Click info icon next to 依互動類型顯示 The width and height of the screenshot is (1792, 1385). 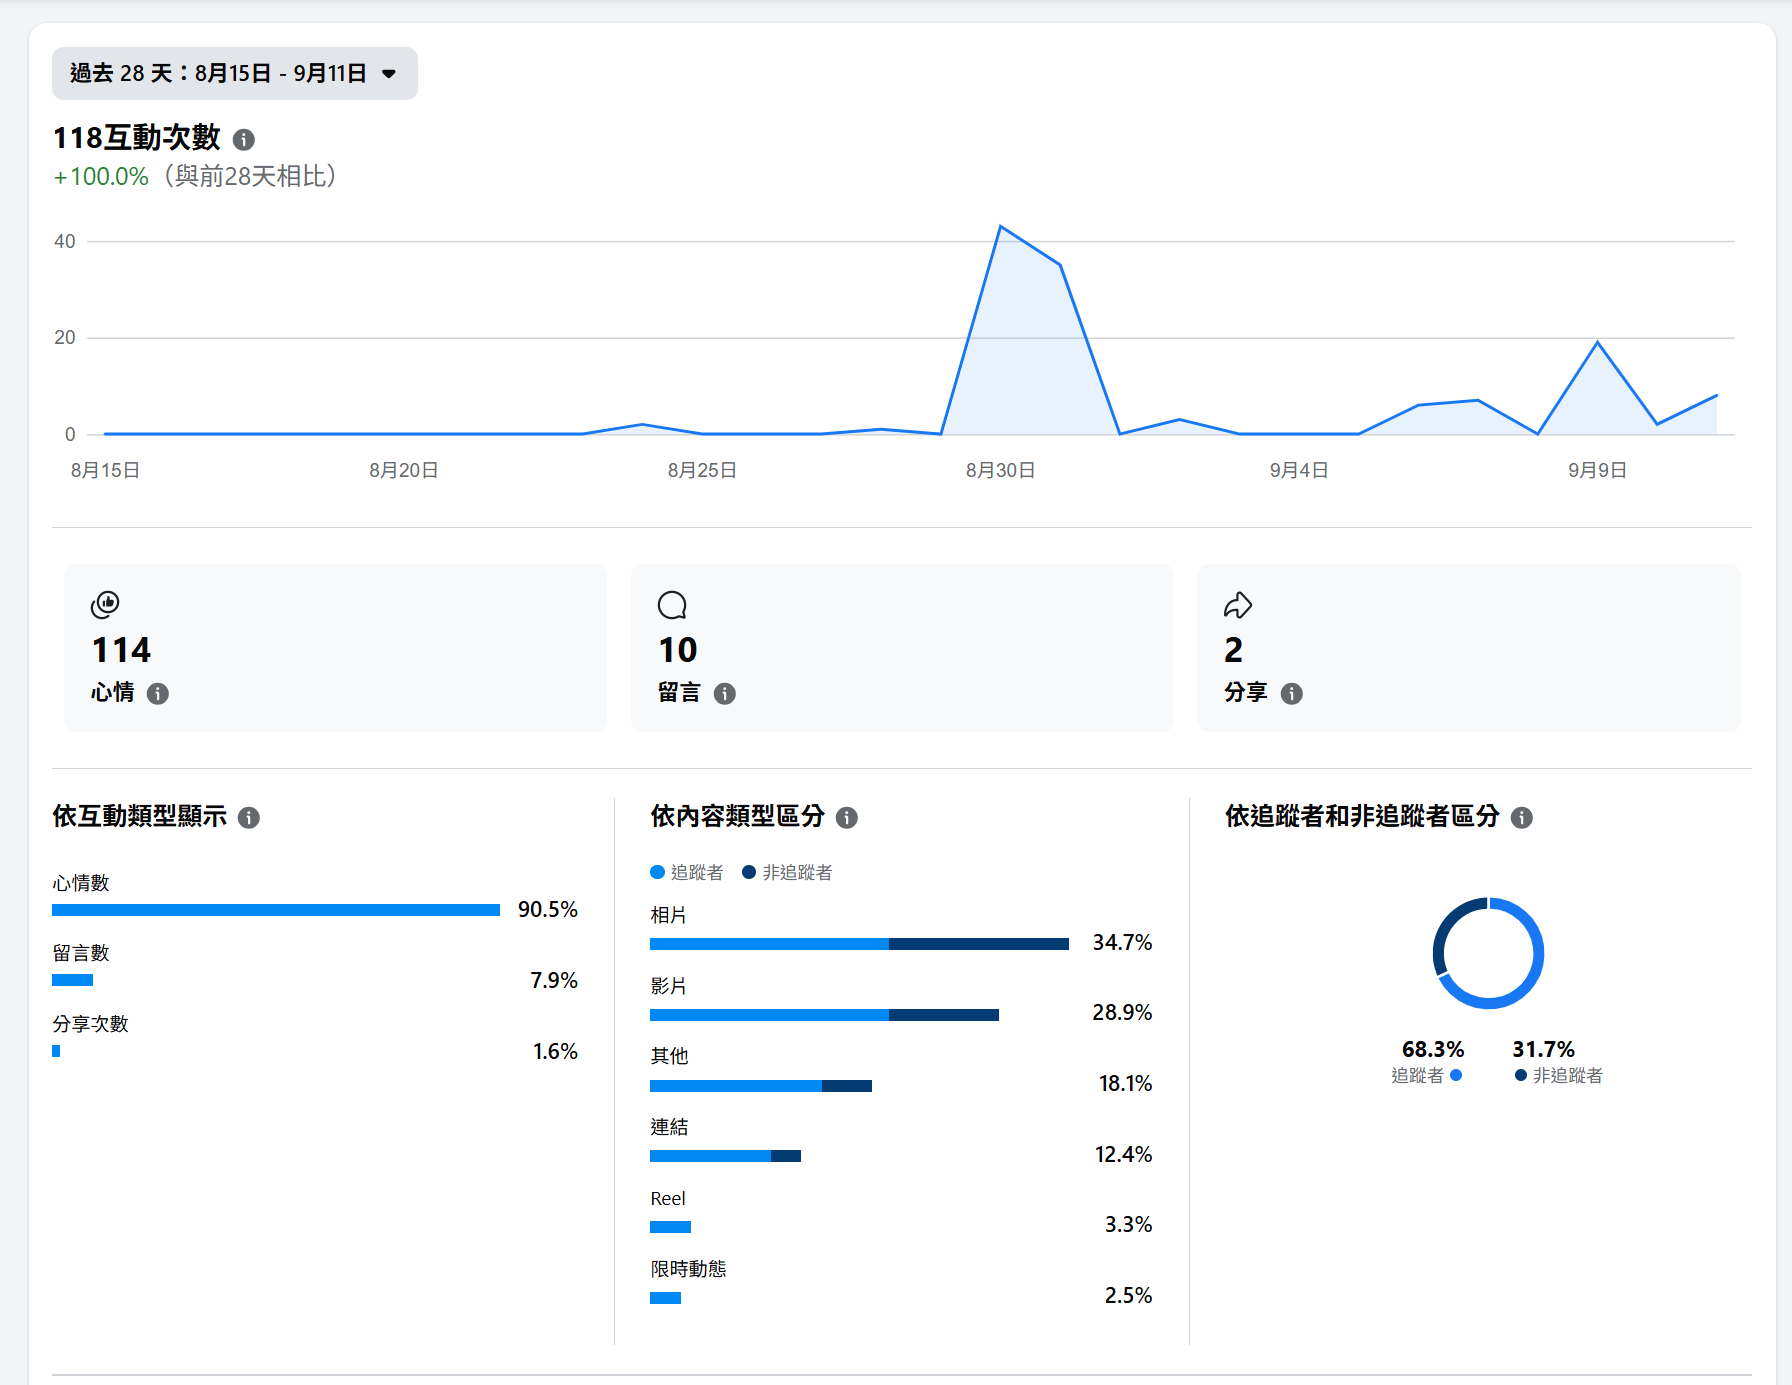(x=249, y=817)
